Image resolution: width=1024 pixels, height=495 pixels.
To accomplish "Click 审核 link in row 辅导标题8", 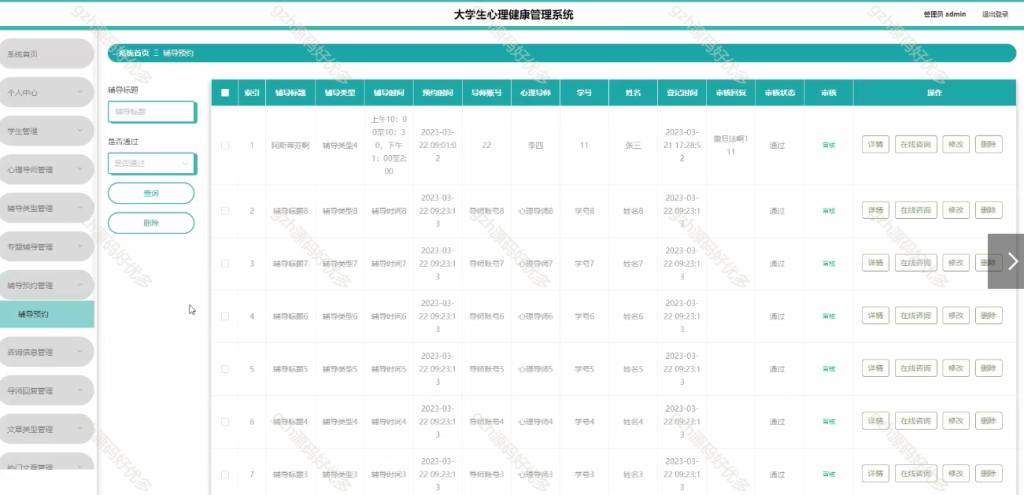I will tap(829, 211).
